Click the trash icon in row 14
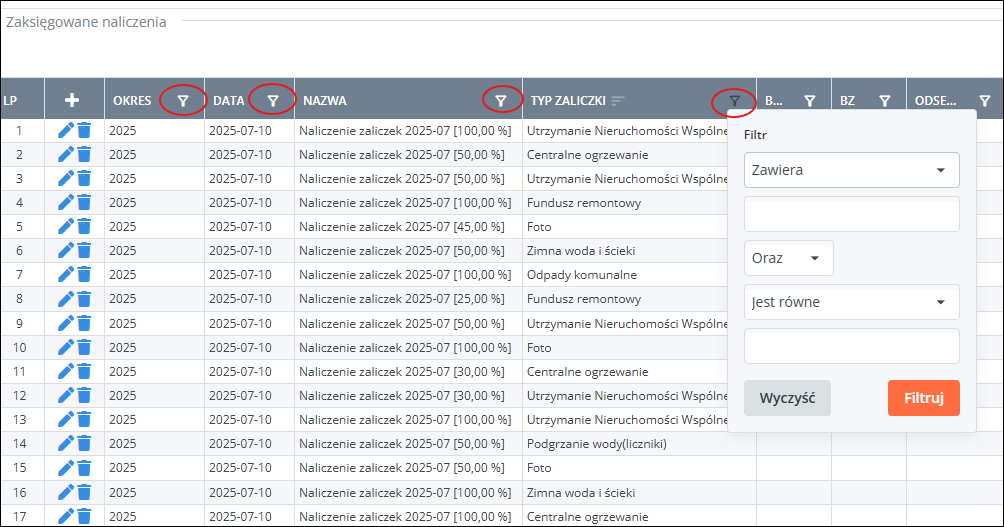1004x527 pixels. pyautogui.click(x=84, y=443)
